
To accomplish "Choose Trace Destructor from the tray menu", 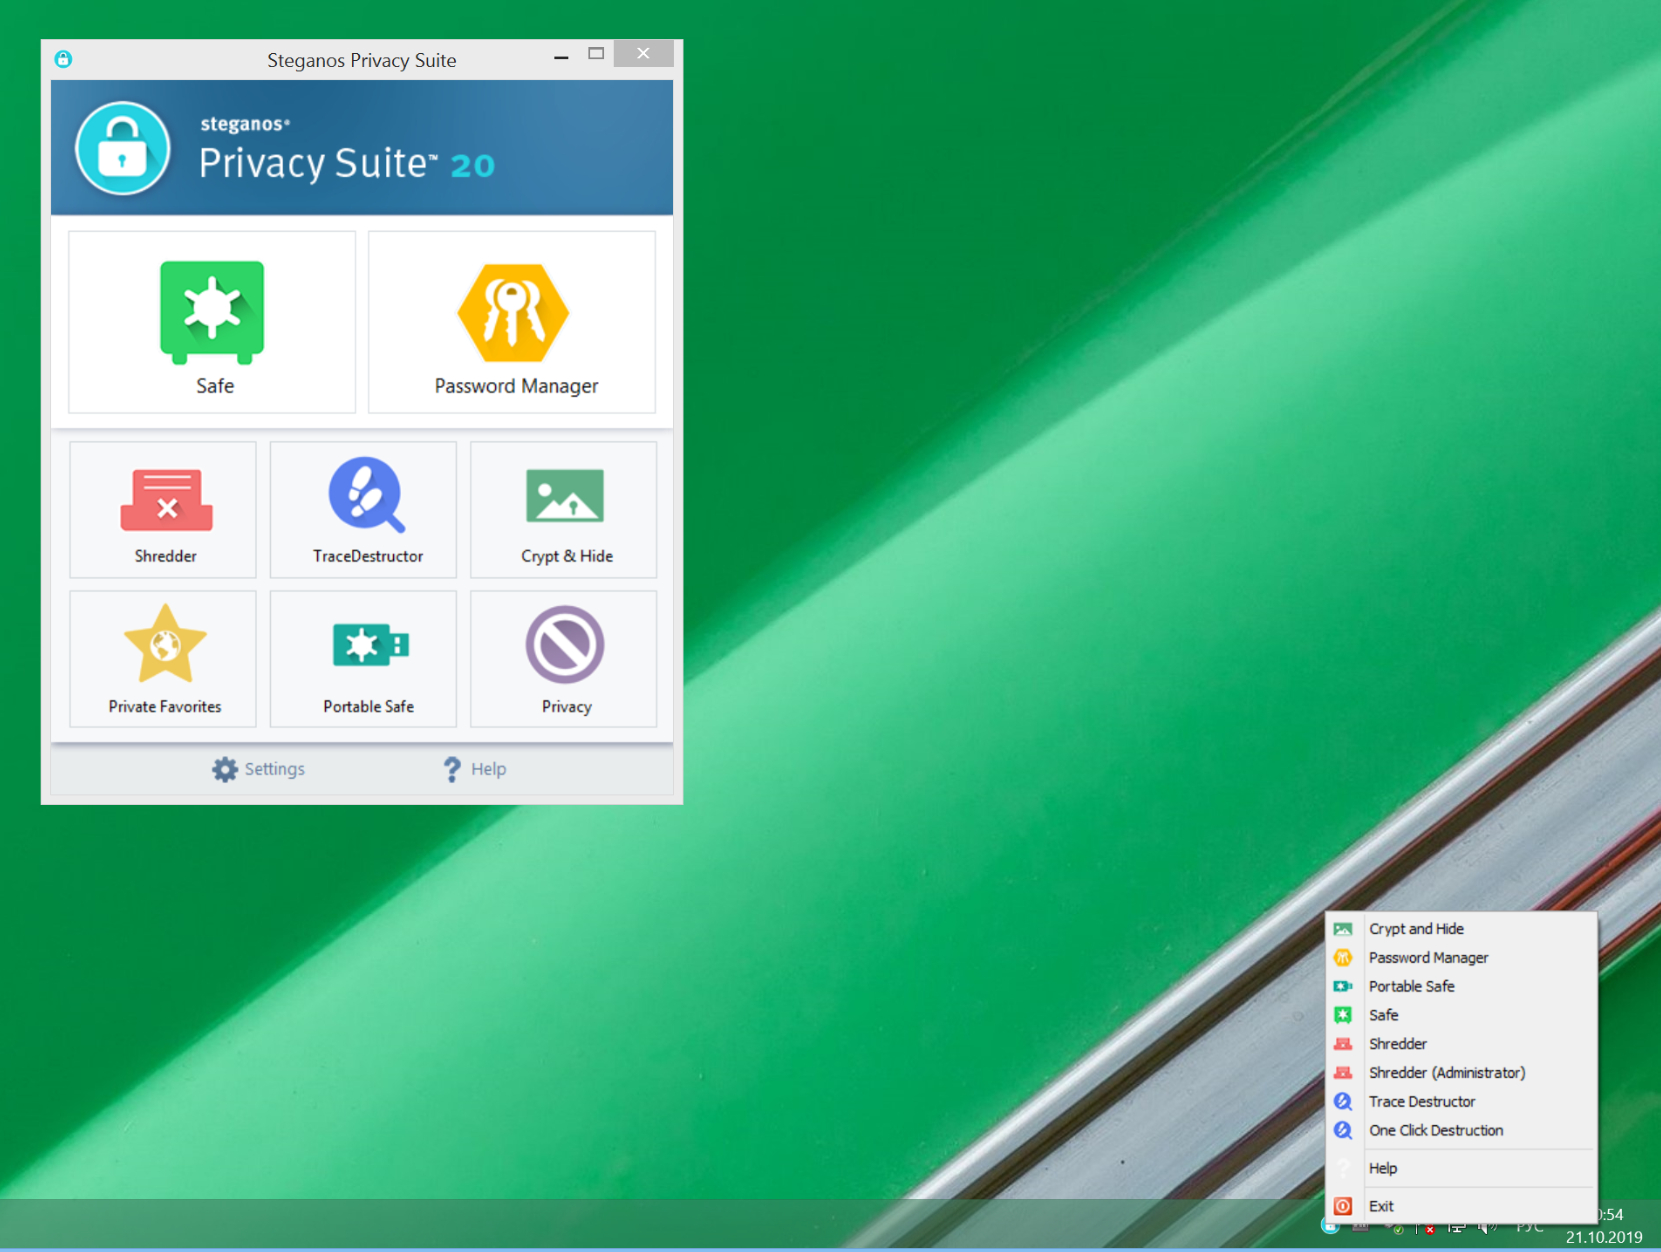I will [x=1461, y=1101].
